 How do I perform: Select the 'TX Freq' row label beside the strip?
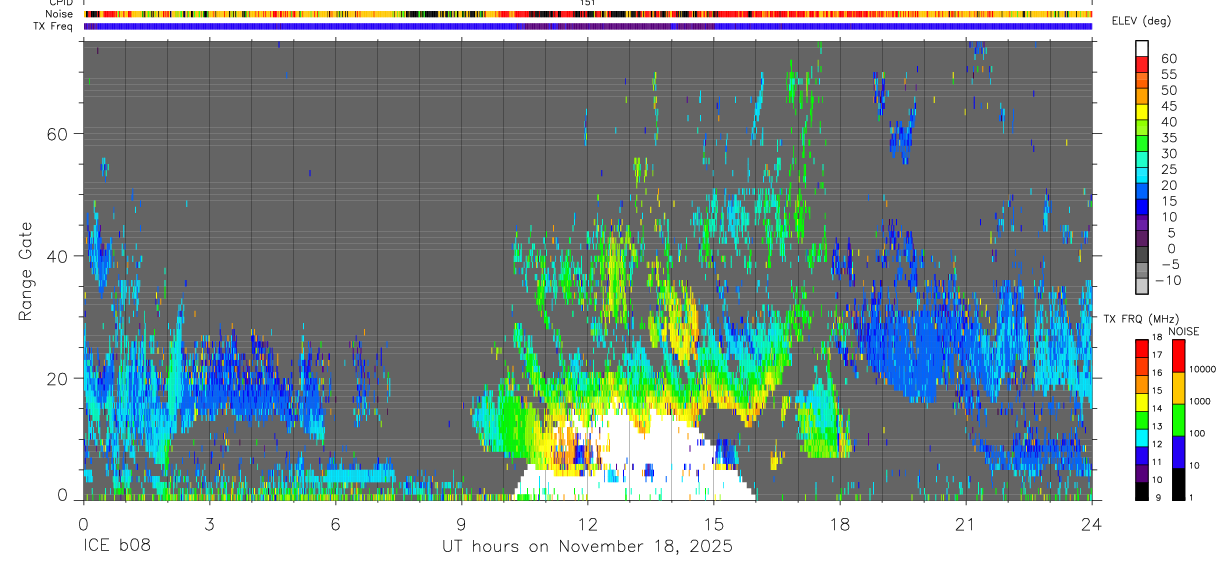pyautogui.click(x=55, y=26)
